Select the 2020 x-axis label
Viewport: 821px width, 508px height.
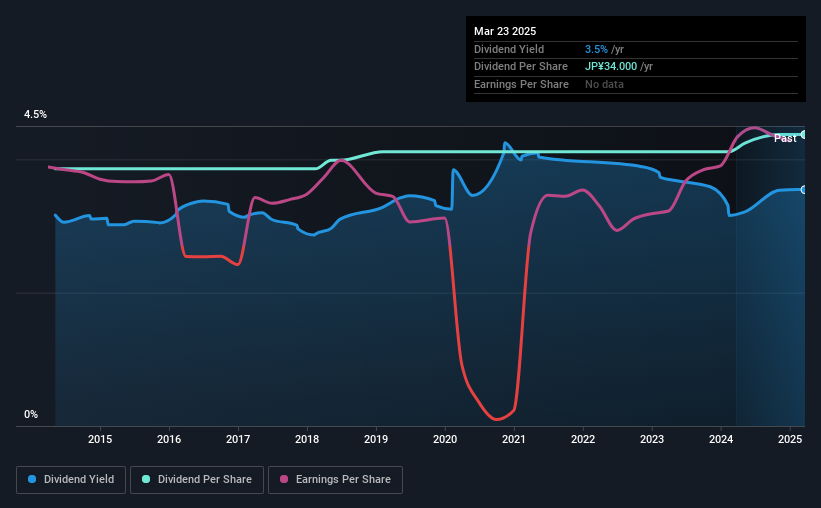[445, 439]
